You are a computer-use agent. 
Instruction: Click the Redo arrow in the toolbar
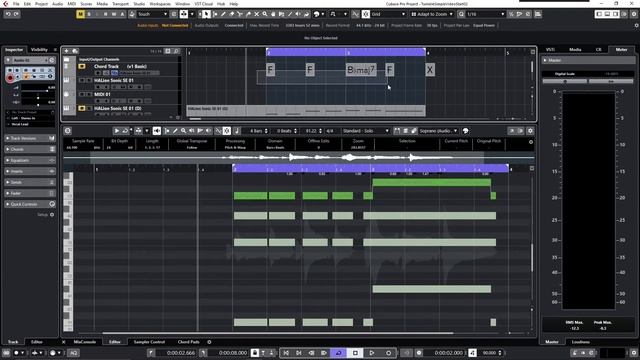[x=16, y=14]
